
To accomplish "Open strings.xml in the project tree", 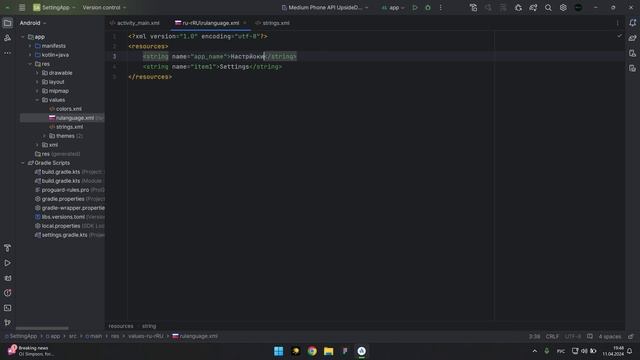I will pos(66,127).
